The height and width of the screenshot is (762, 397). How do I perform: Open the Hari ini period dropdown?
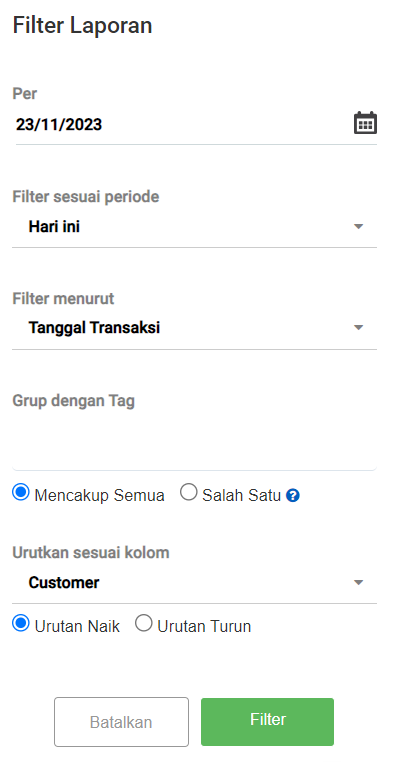pyautogui.click(x=194, y=227)
